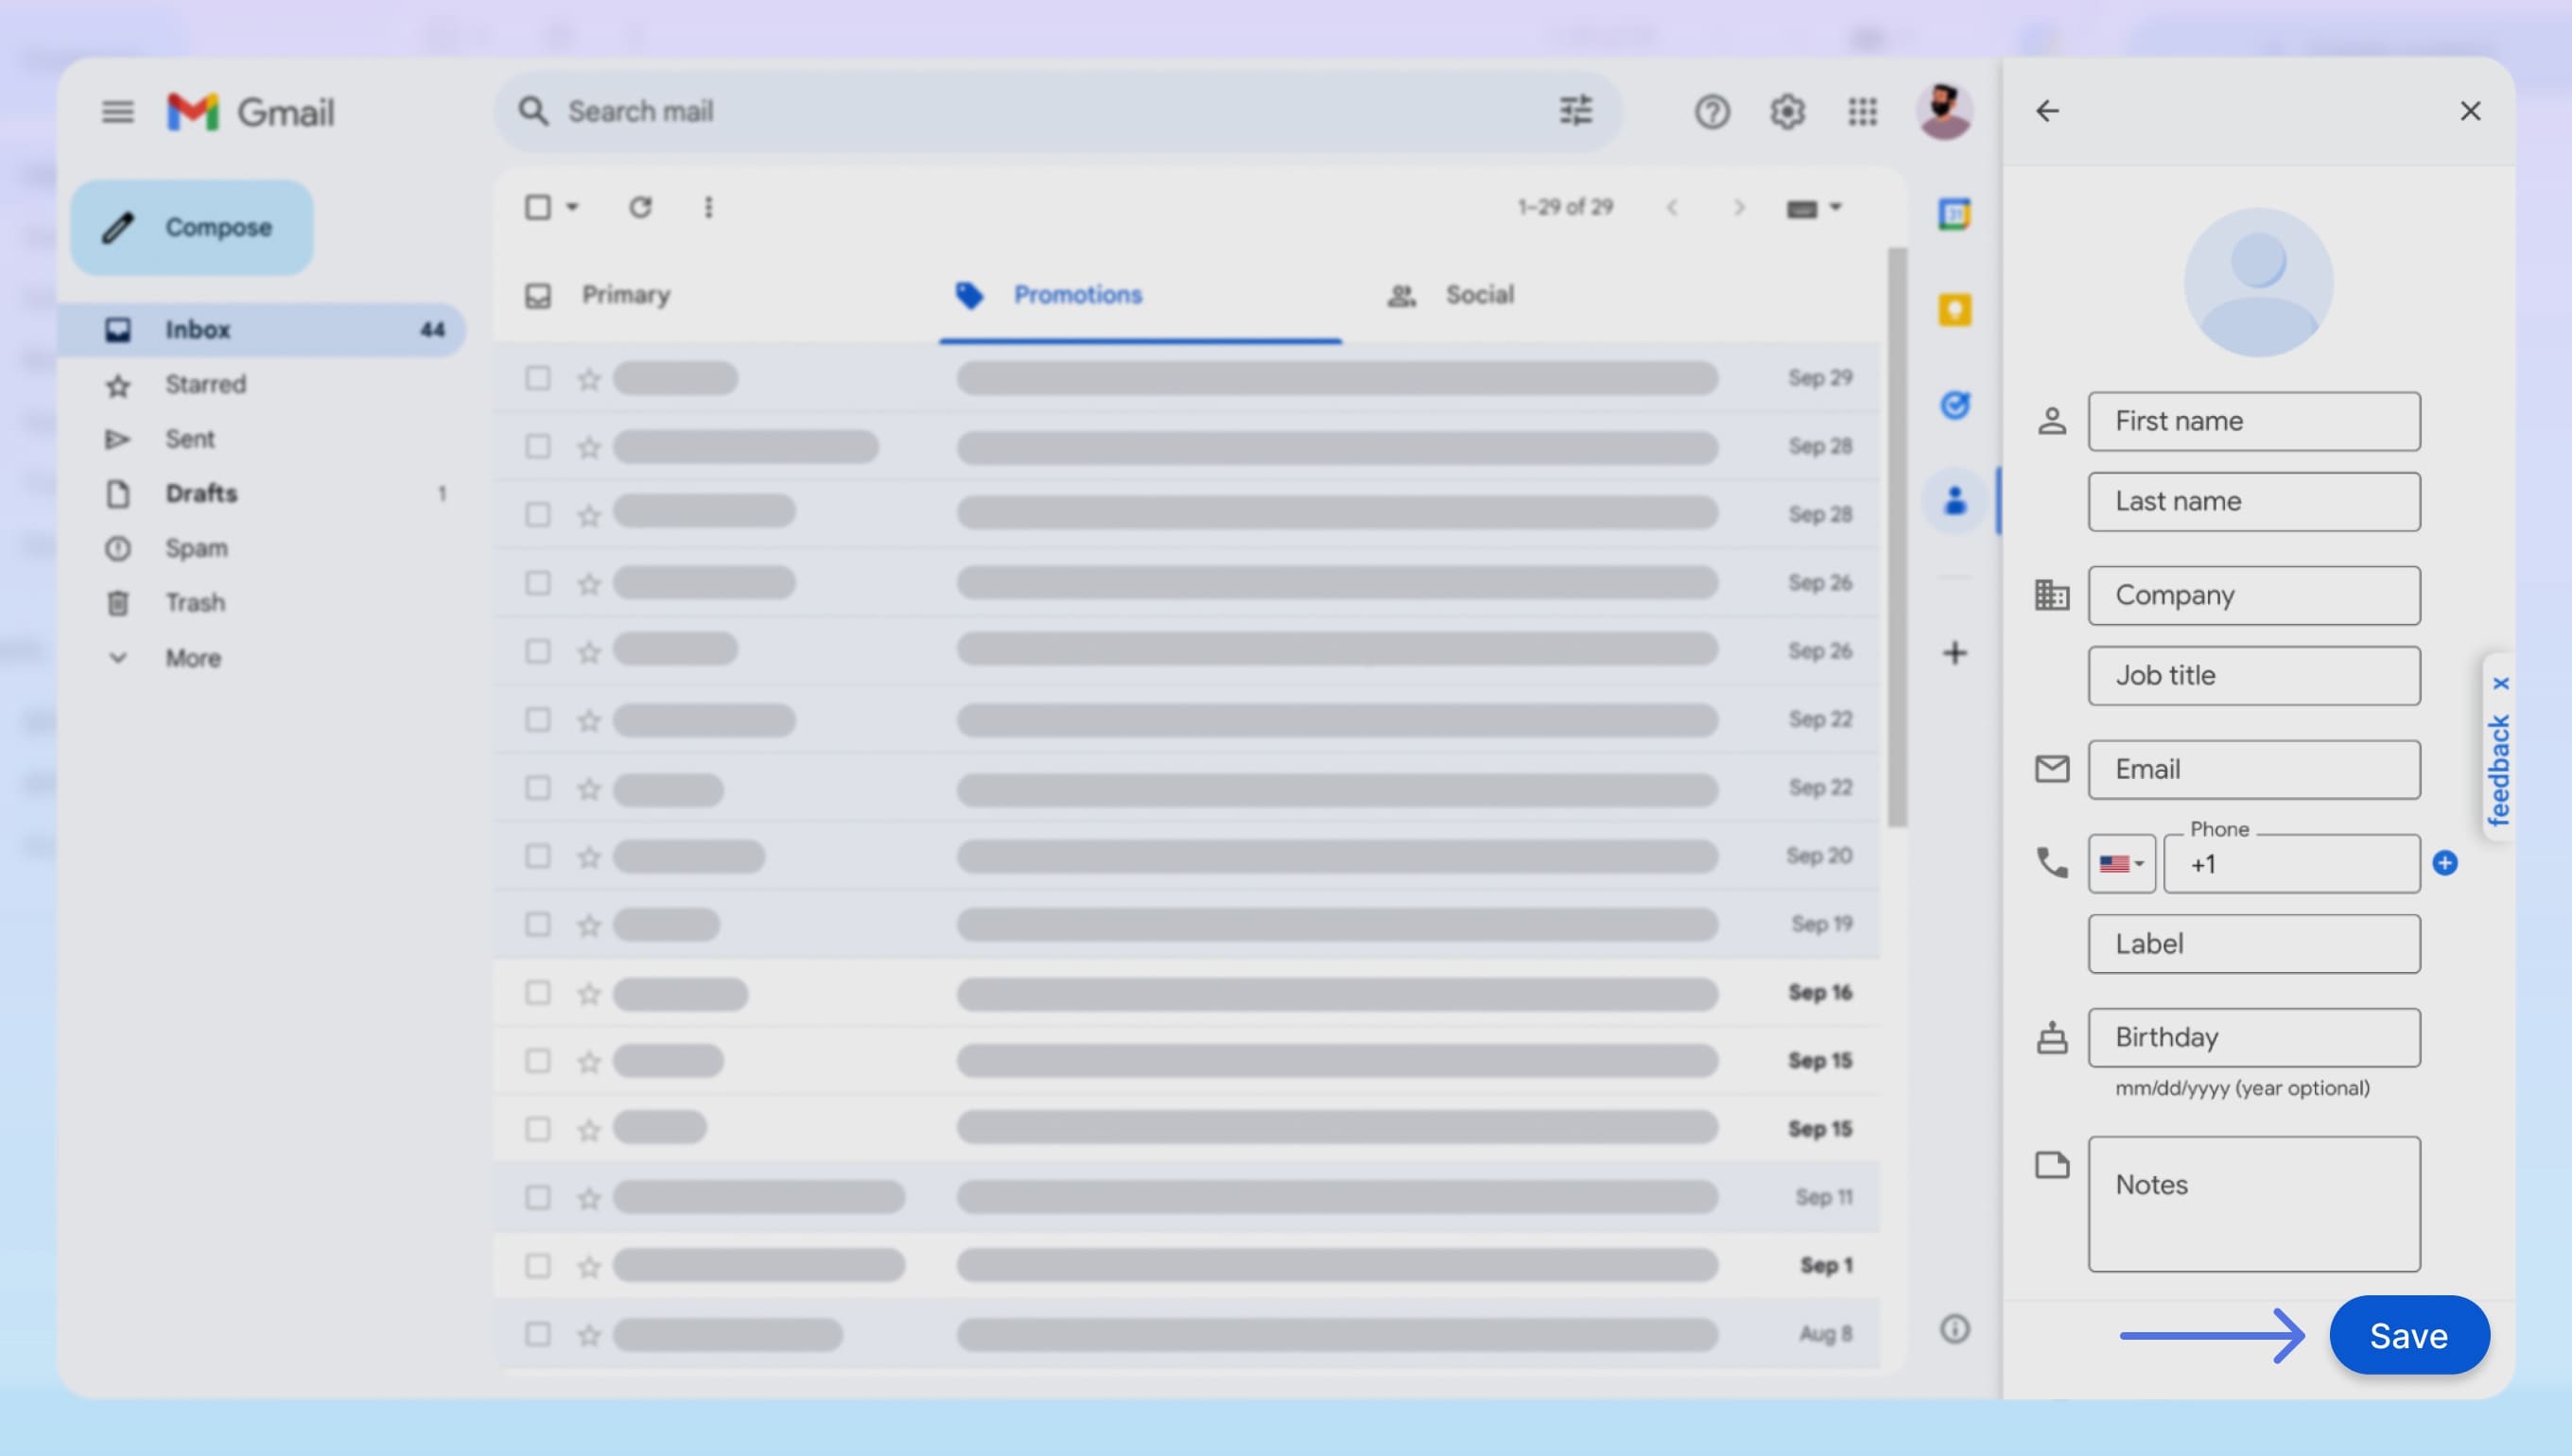Refresh the inbox

click(642, 207)
